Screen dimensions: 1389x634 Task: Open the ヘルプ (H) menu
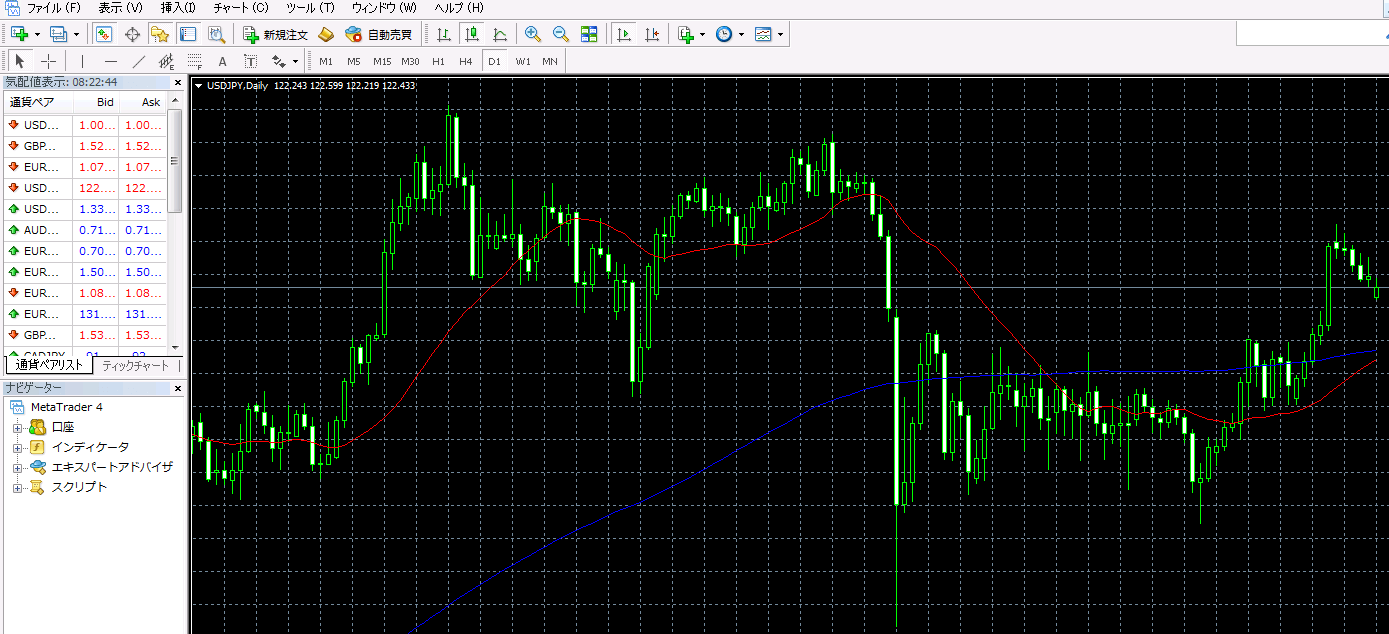click(459, 8)
